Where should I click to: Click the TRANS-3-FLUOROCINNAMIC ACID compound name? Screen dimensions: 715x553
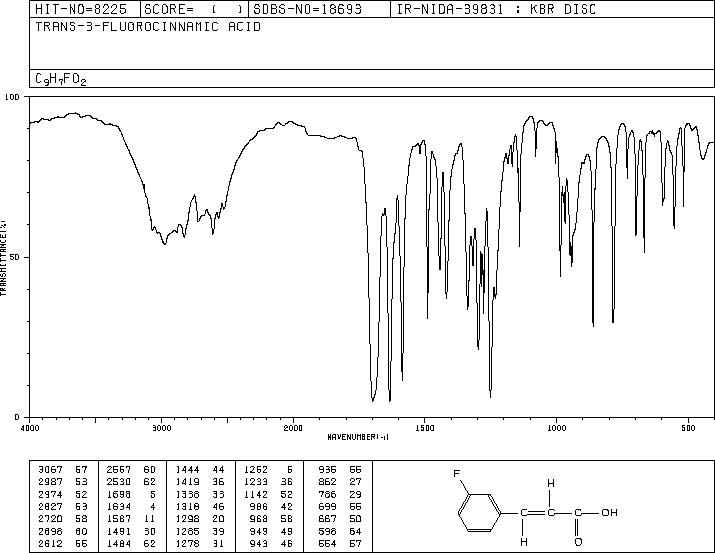tap(148, 26)
